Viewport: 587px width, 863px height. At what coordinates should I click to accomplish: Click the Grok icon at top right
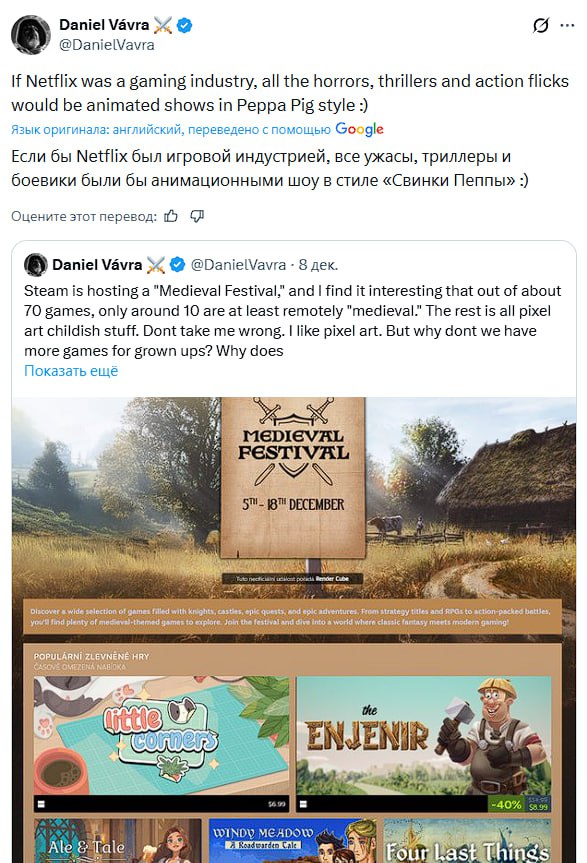[541, 25]
